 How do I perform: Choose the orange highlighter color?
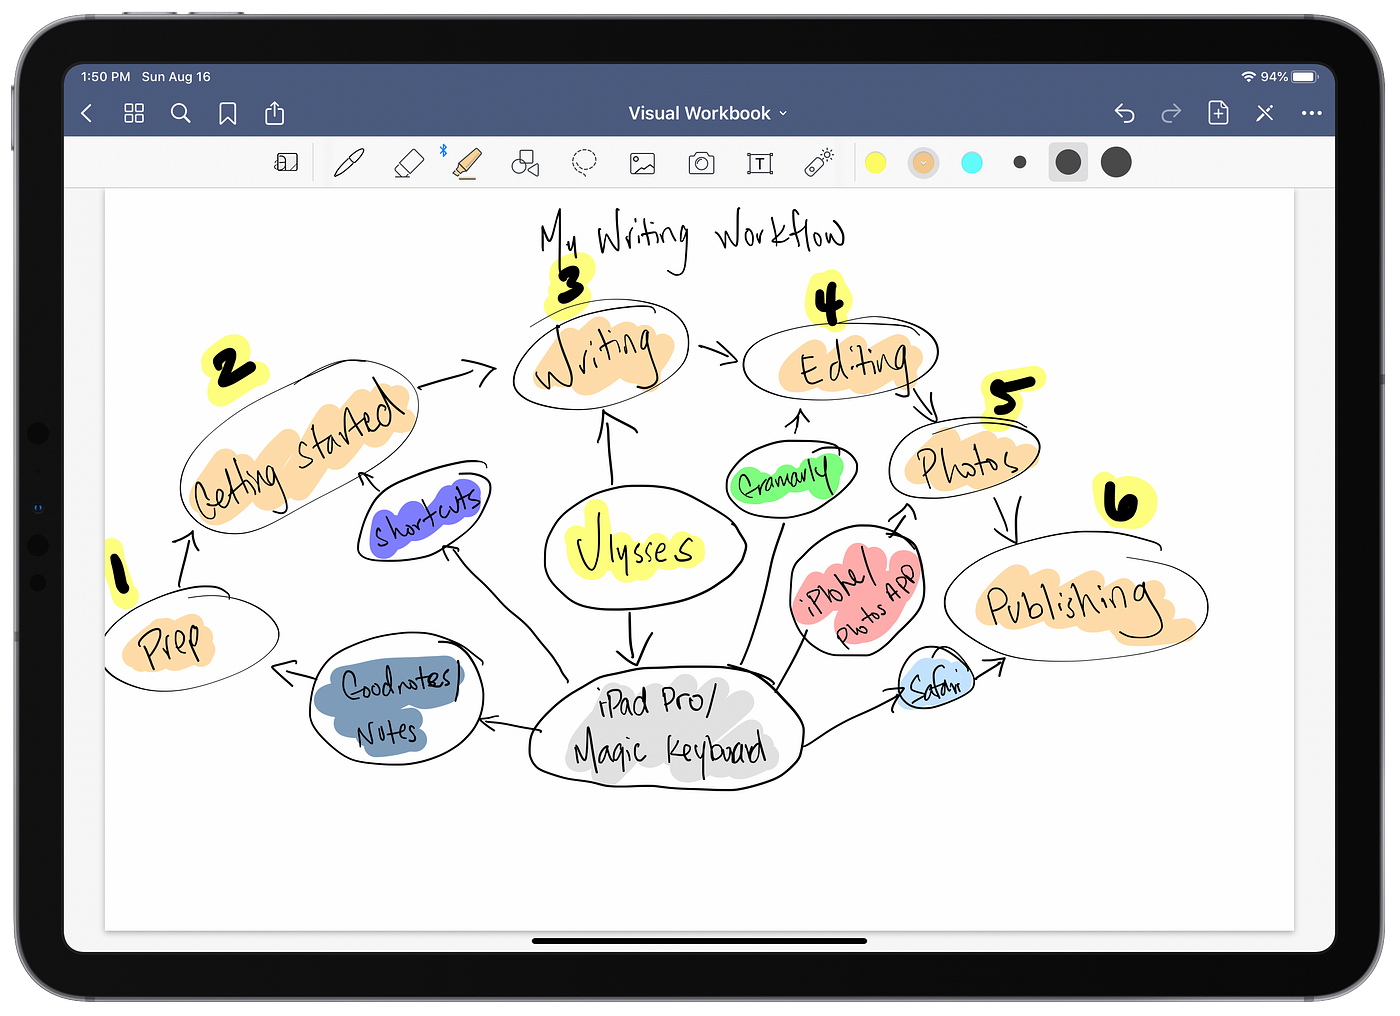click(924, 163)
